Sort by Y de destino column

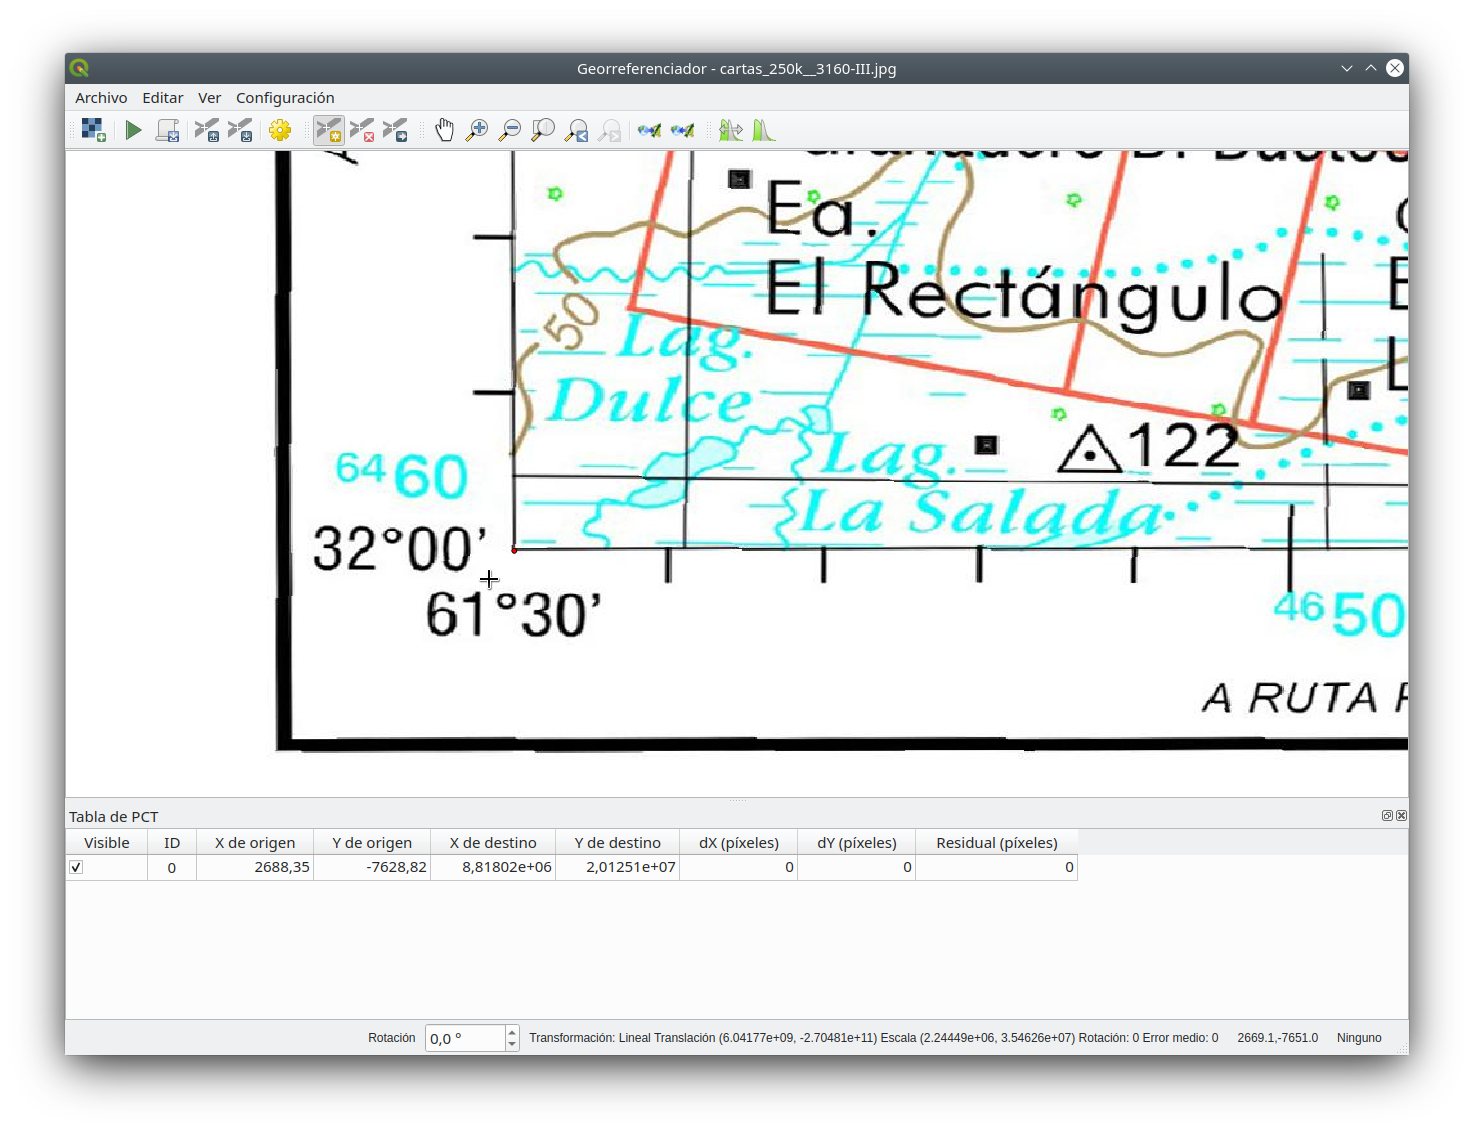click(617, 843)
